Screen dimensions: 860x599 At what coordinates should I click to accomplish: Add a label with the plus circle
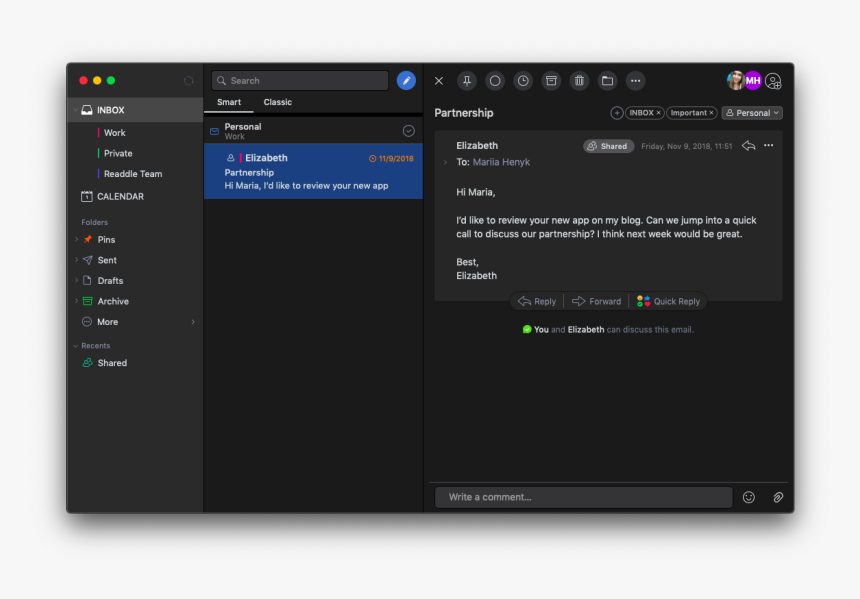(x=616, y=113)
